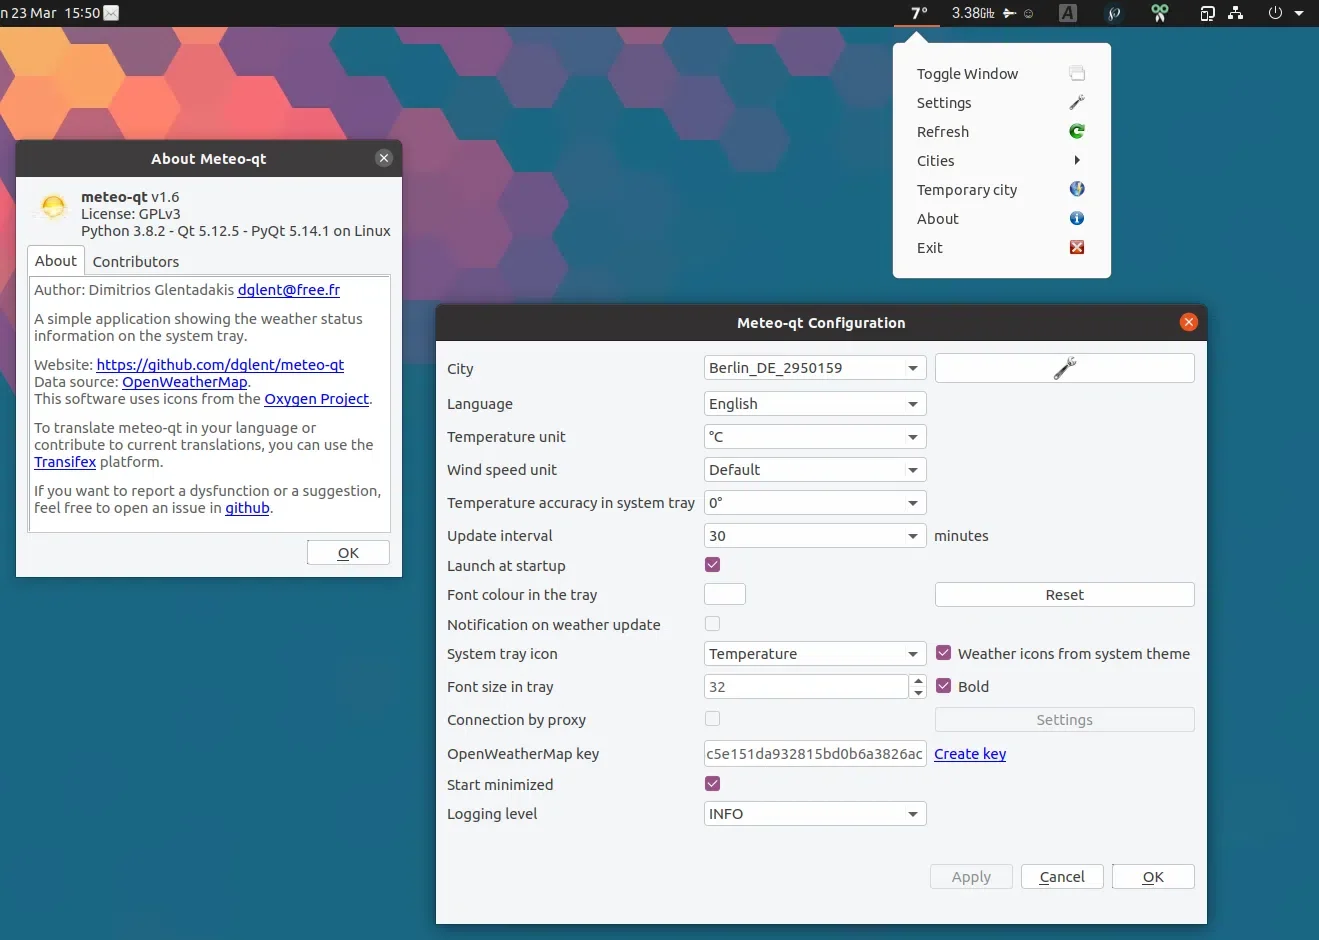The width and height of the screenshot is (1319, 940).
Task: Open the Update interval dropdown
Action: (815, 536)
